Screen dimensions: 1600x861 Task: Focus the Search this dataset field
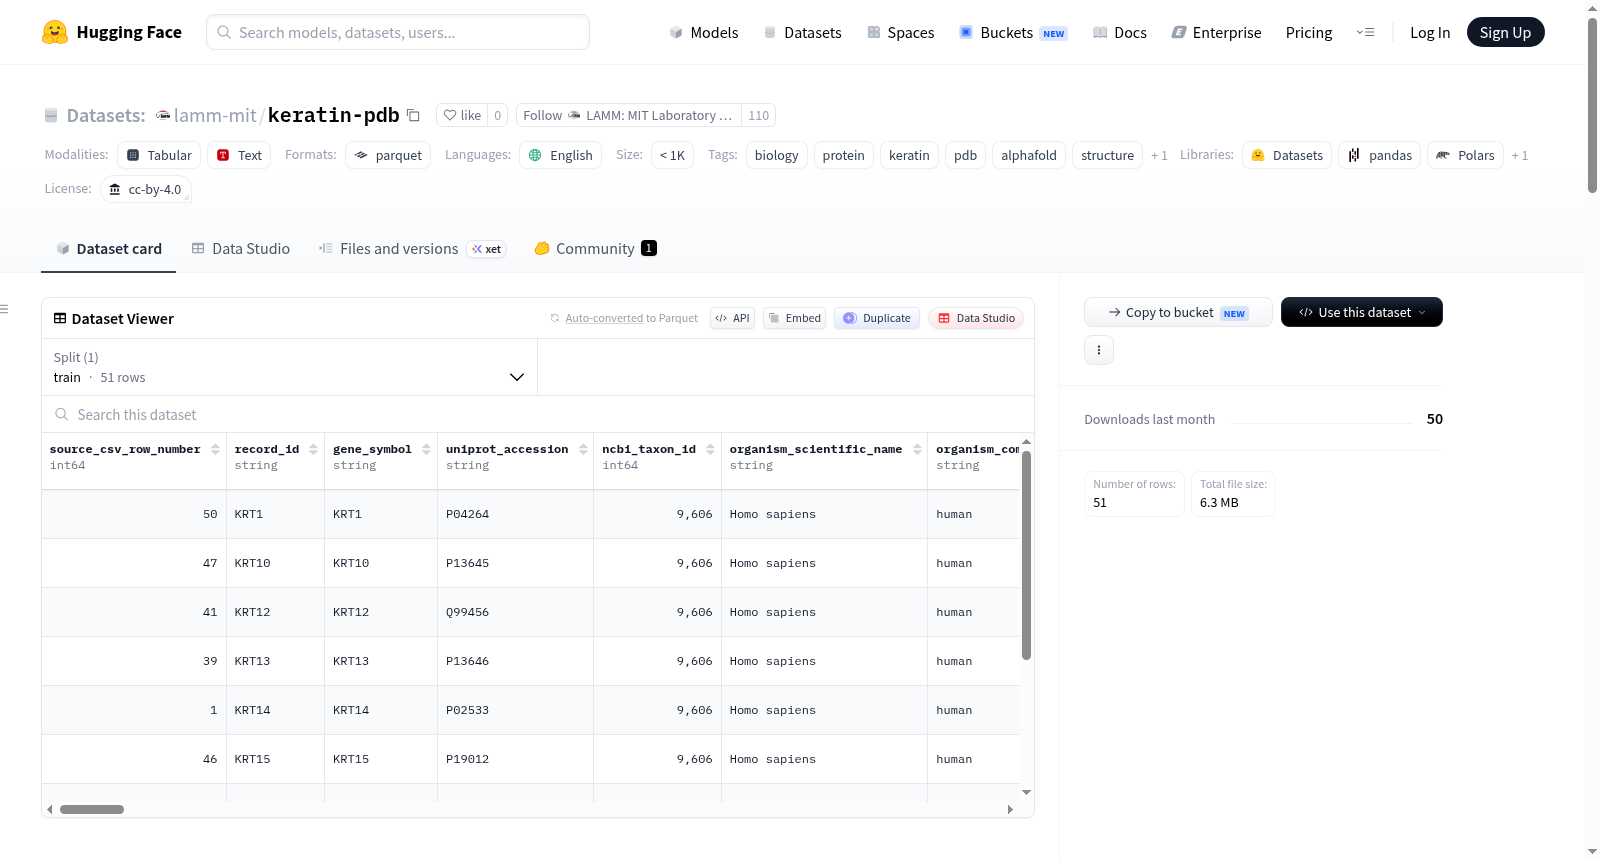(x=538, y=415)
